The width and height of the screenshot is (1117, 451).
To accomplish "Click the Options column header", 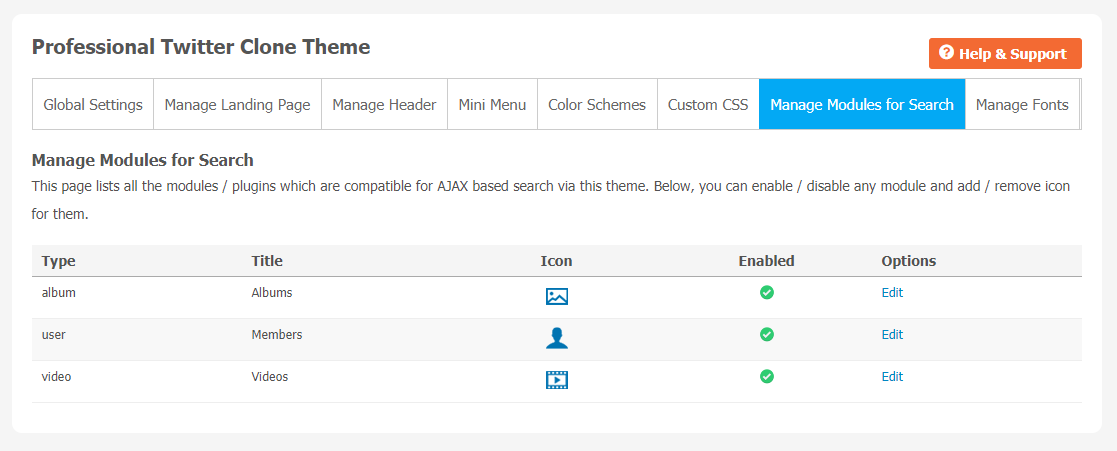I will (x=908, y=261).
